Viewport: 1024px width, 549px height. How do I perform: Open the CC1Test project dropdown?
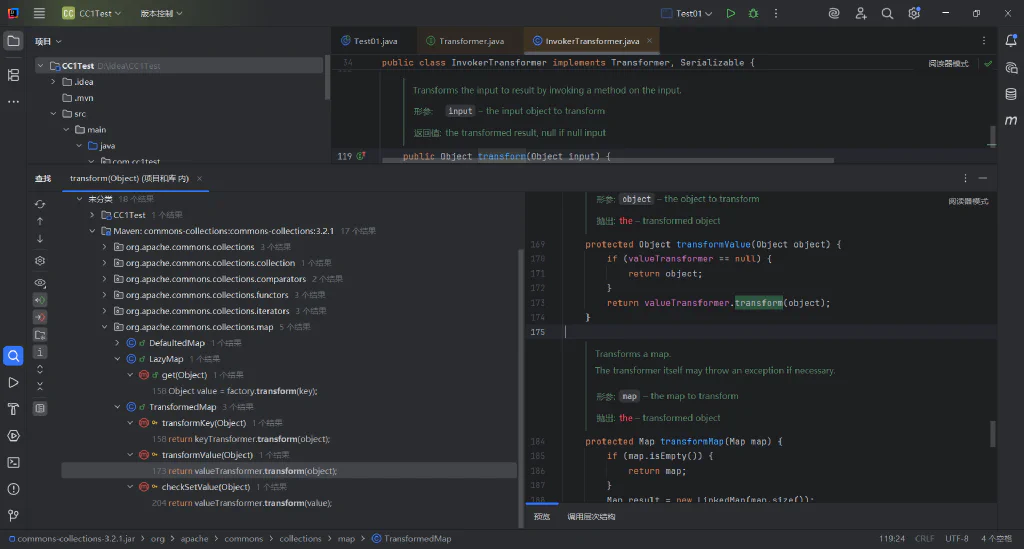pos(91,13)
